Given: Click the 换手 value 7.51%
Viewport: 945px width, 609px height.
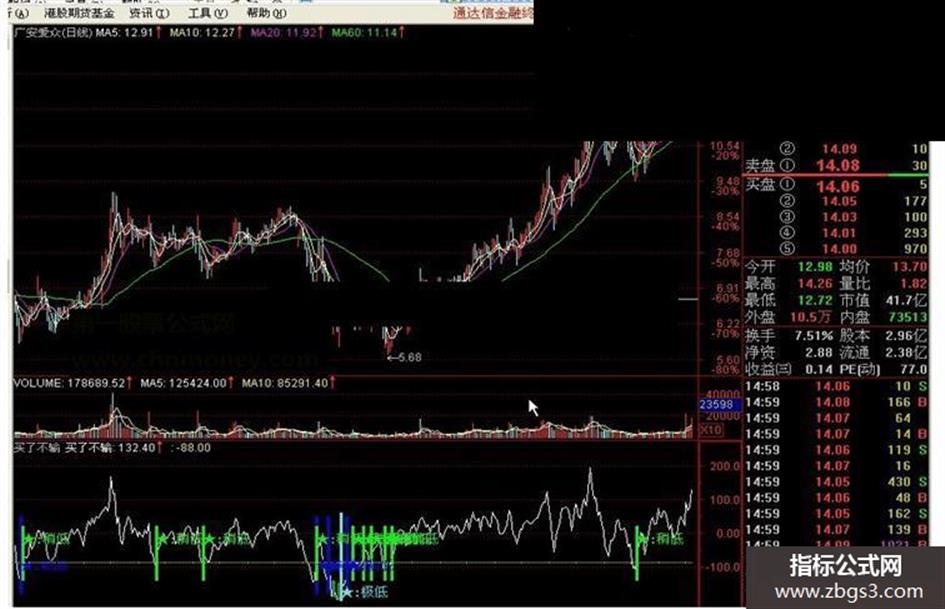Looking at the screenshot, I should pyautogui.click(x=814, y=336).
